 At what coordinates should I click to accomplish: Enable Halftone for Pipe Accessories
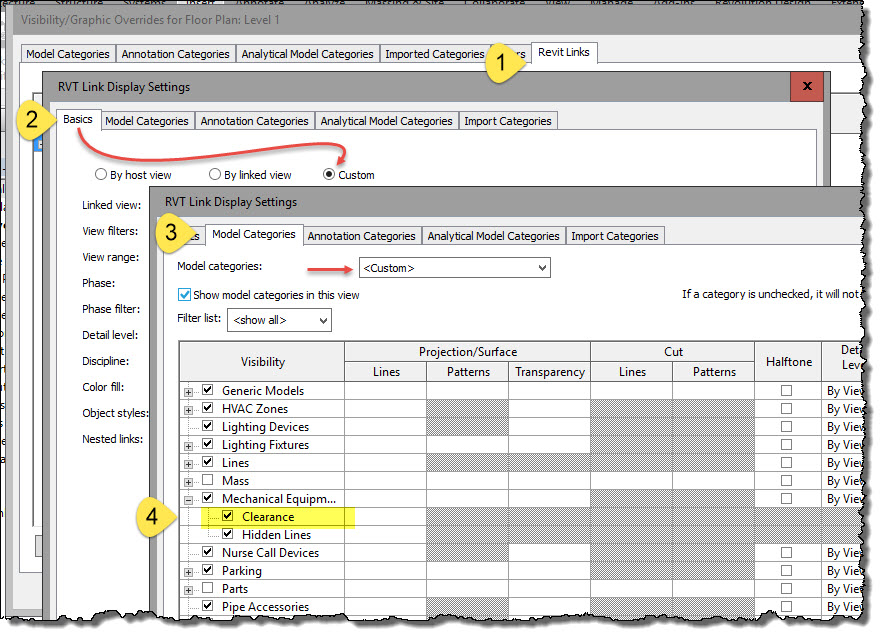click(x=786, y=606)
